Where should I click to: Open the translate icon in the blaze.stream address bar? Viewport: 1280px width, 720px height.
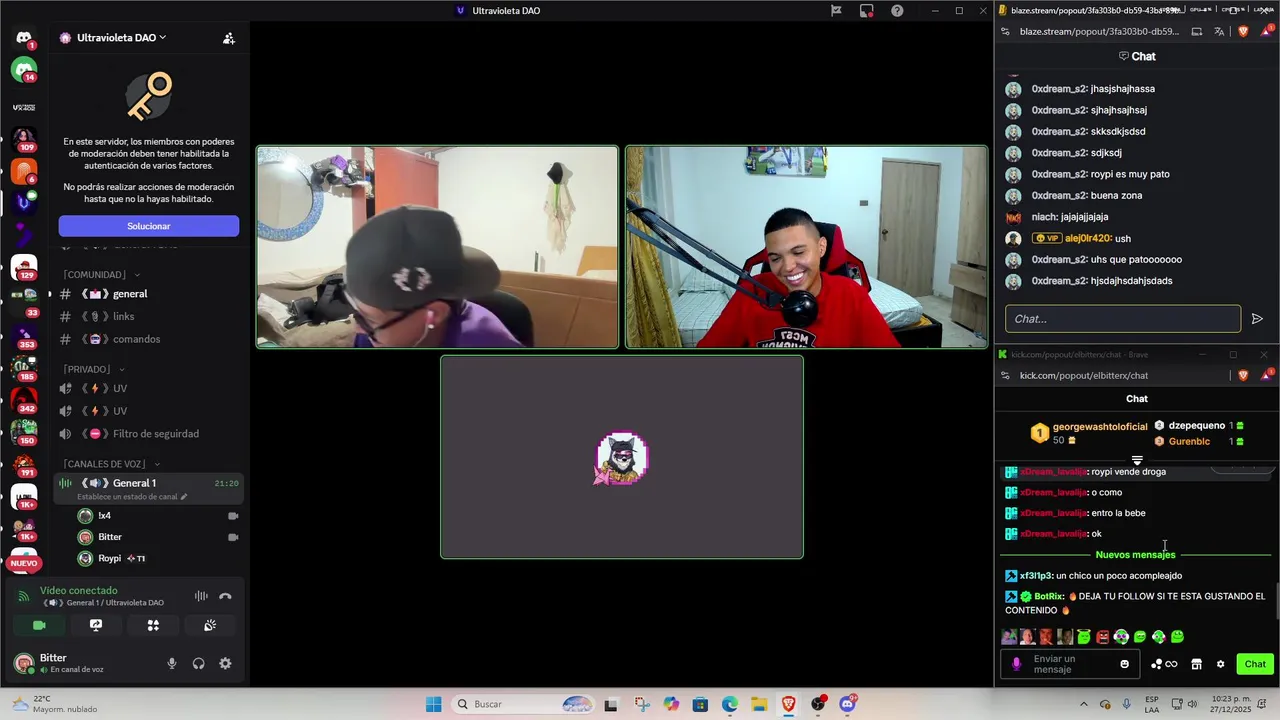[1219, 32]
